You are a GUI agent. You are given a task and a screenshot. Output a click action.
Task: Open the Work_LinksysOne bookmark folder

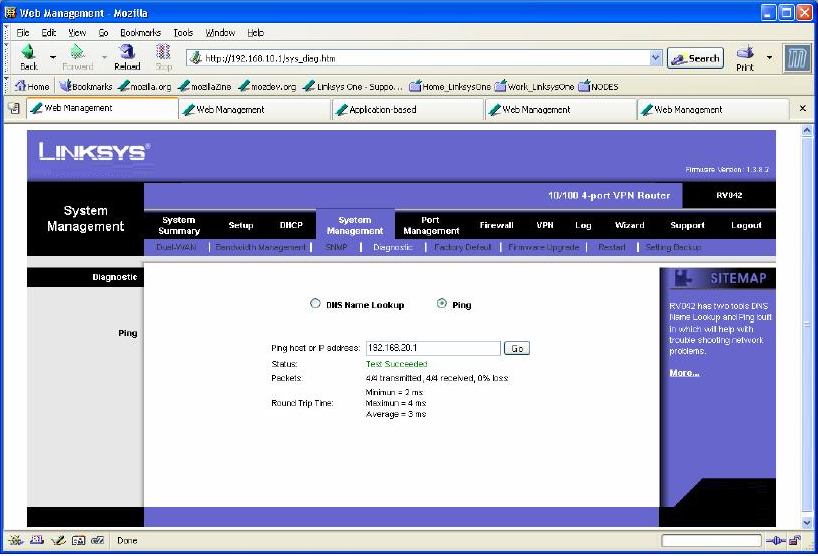pyautogui.click(x=534, y=86)
